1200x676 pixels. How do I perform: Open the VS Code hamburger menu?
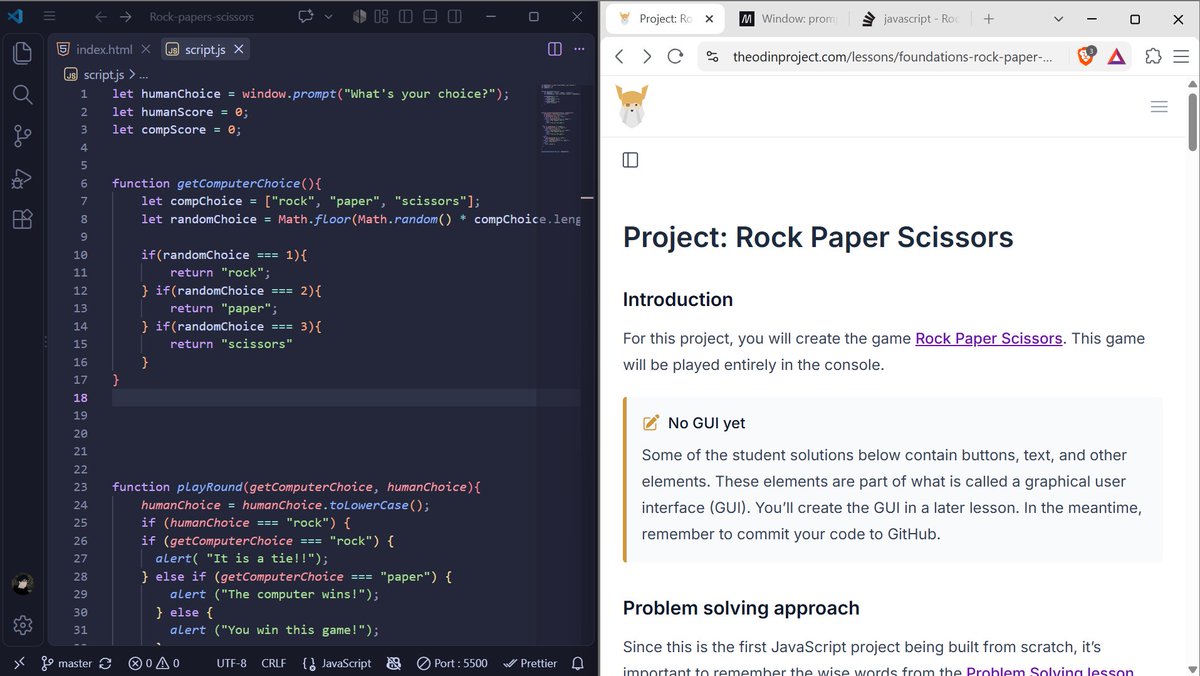click(x=49, y=17)
